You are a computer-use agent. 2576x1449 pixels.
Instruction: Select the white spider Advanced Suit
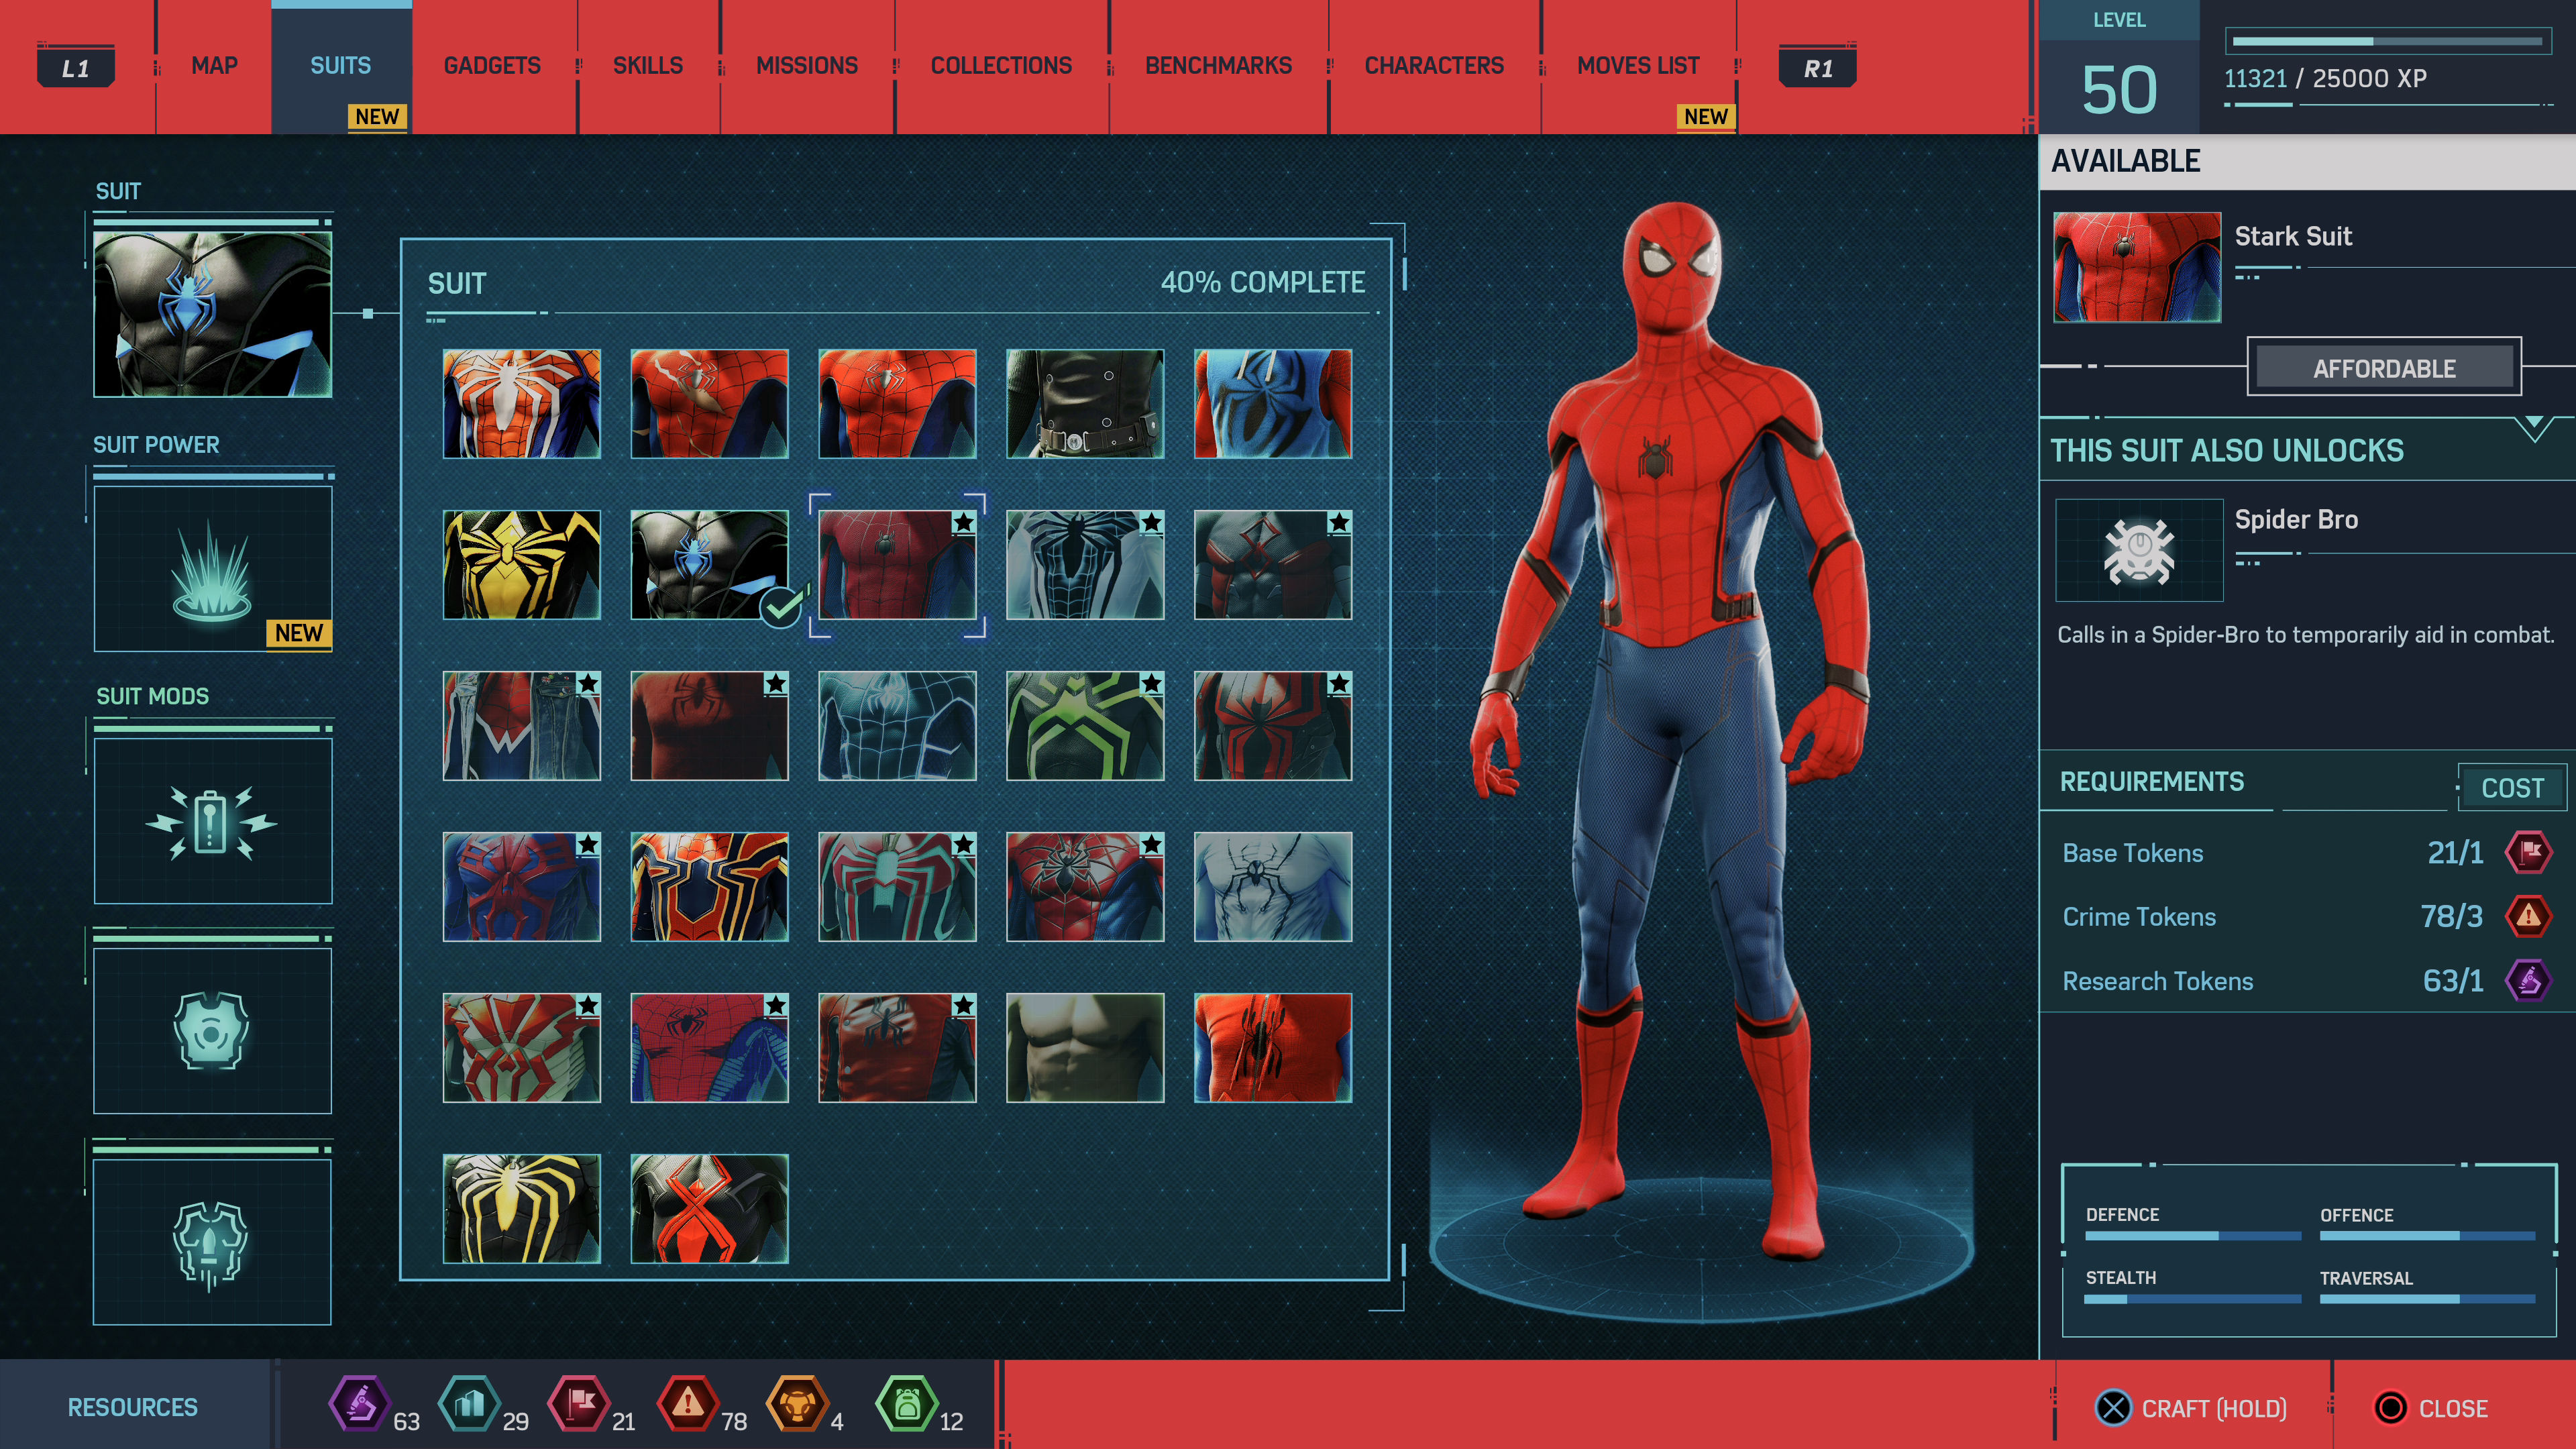522,404
